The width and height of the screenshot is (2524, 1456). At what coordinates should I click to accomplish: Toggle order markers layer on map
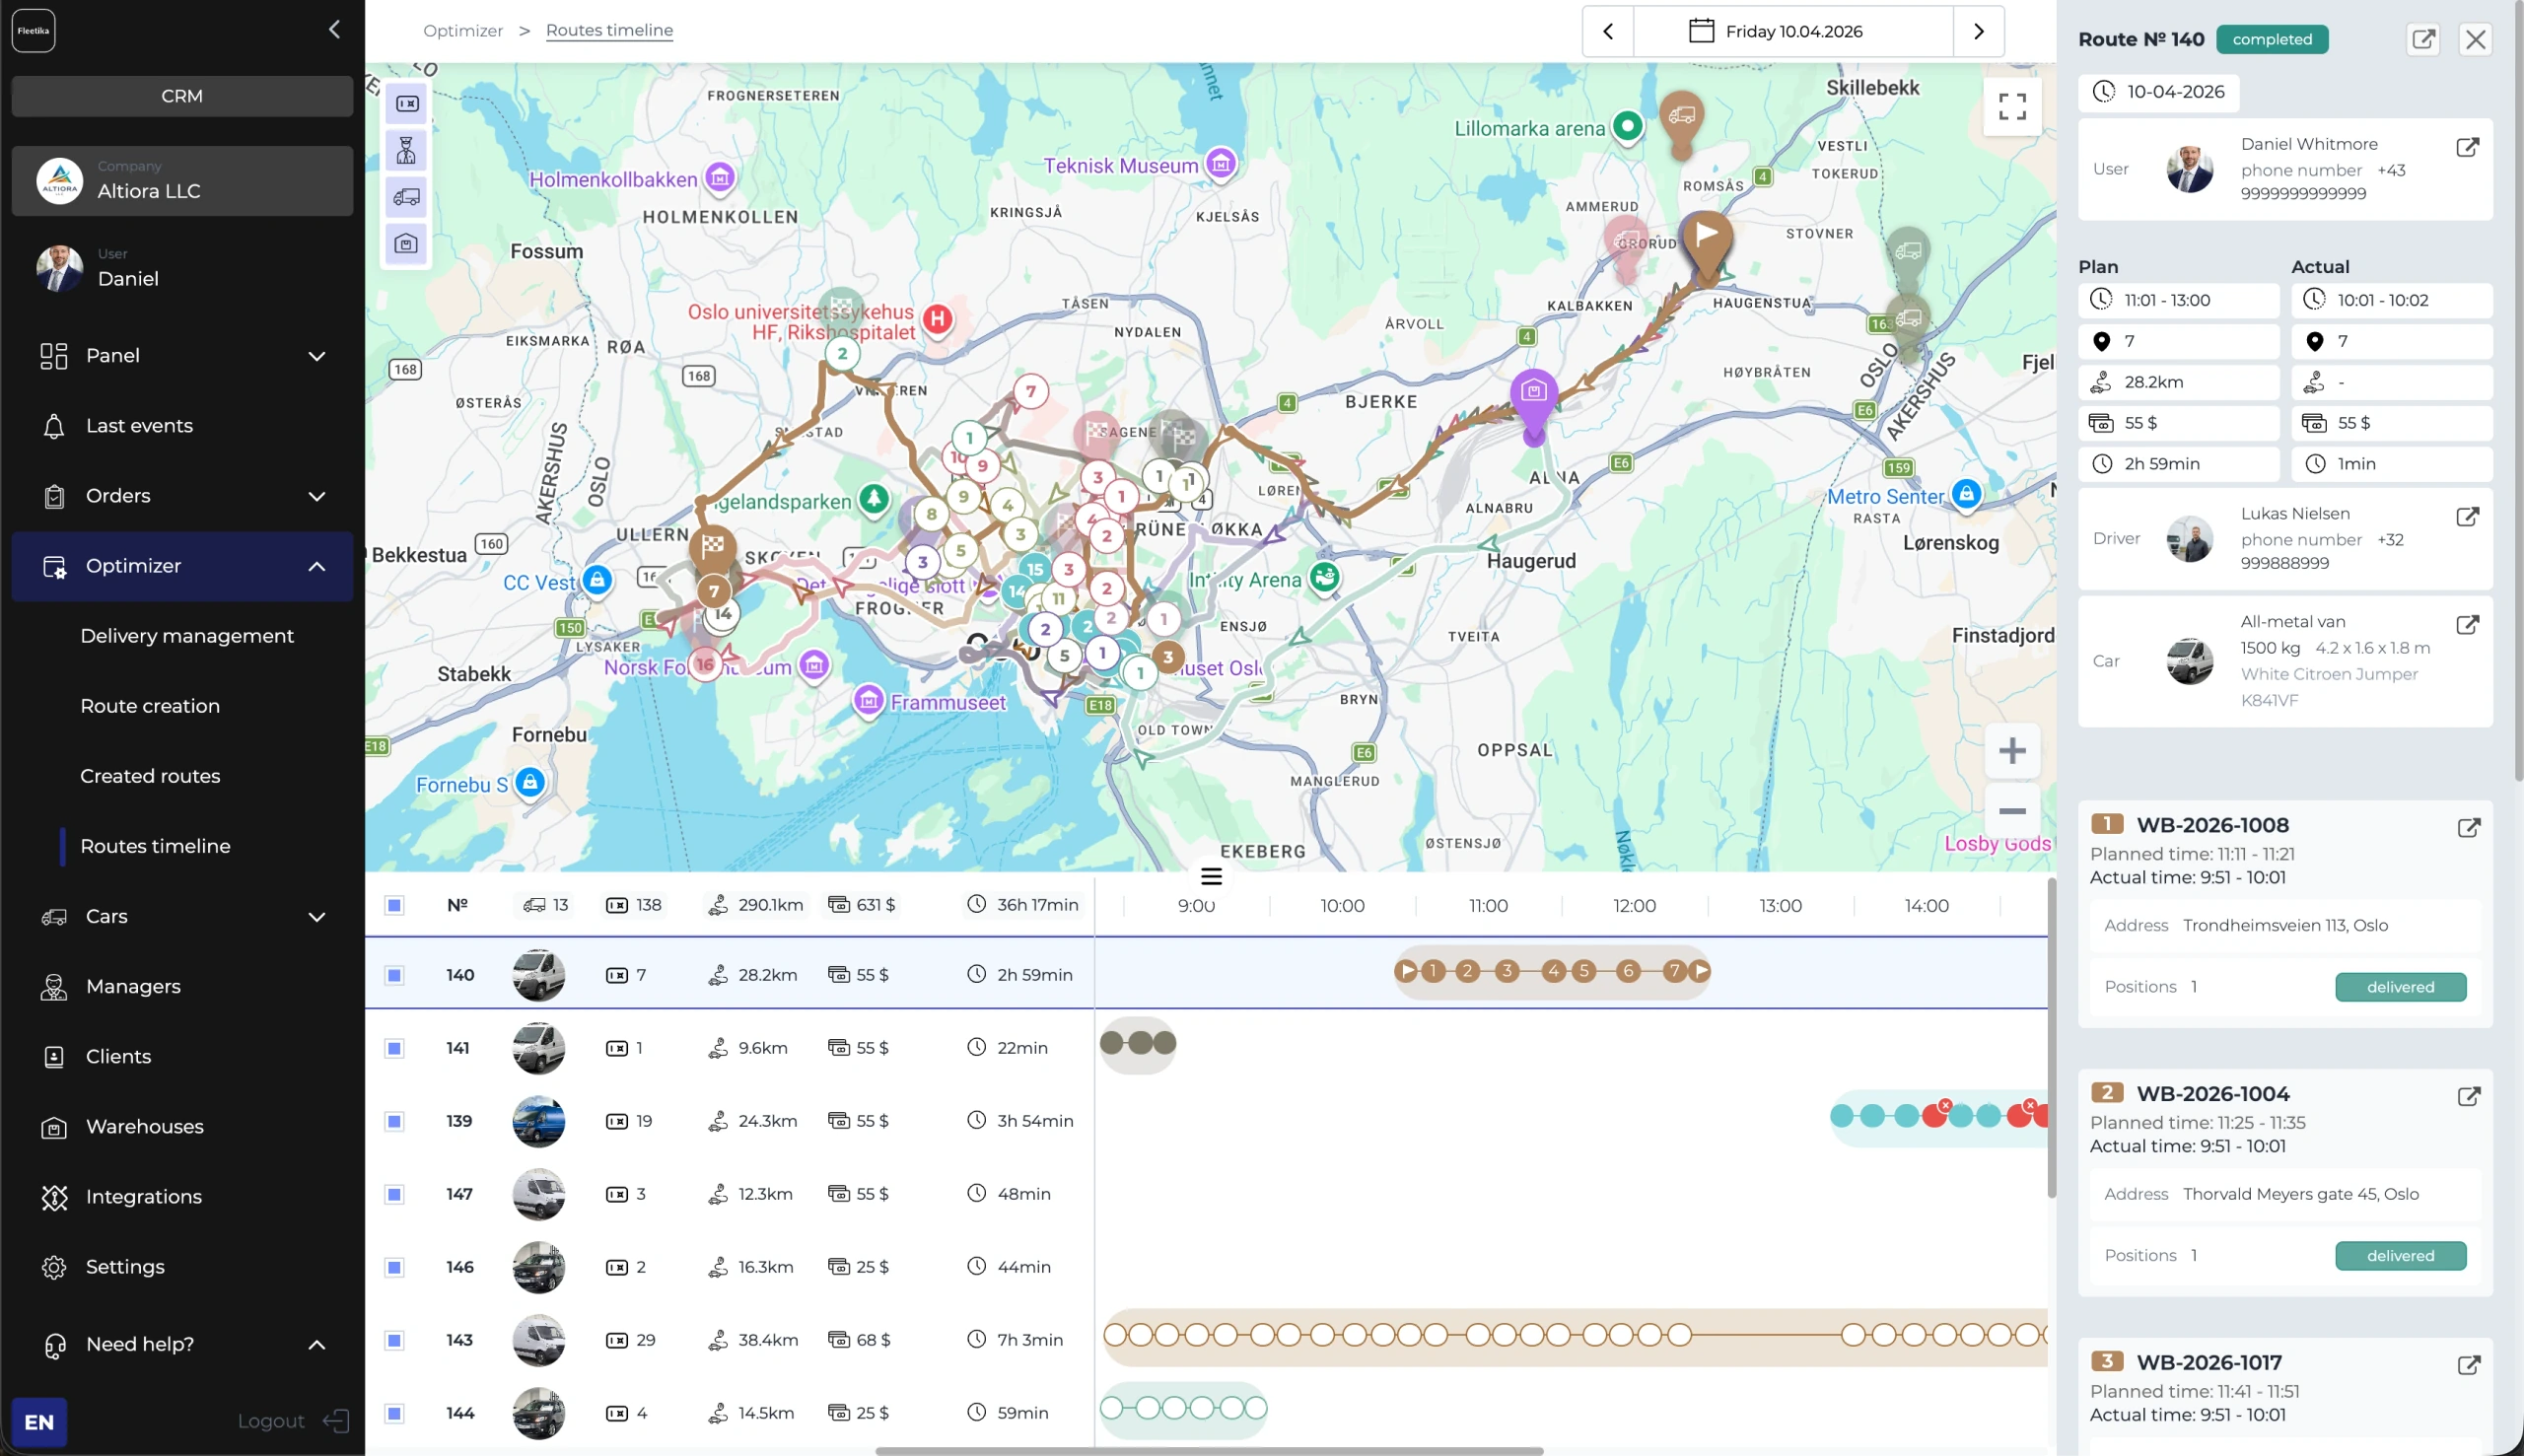[406, 104]
